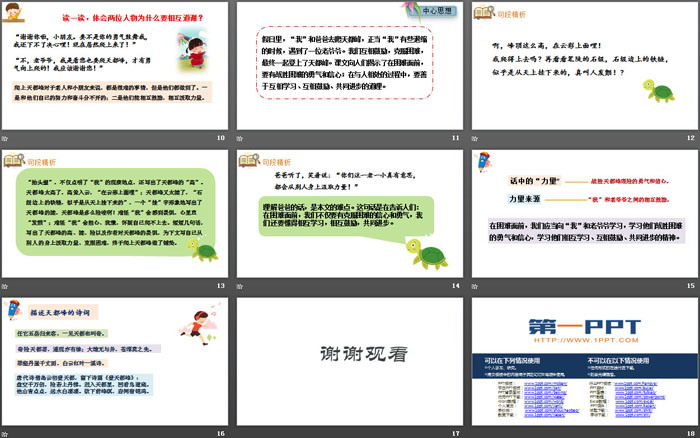Click the animation star icon under slide 14
This screenshot has height=438, width=700.
click(x=240, y=286)
